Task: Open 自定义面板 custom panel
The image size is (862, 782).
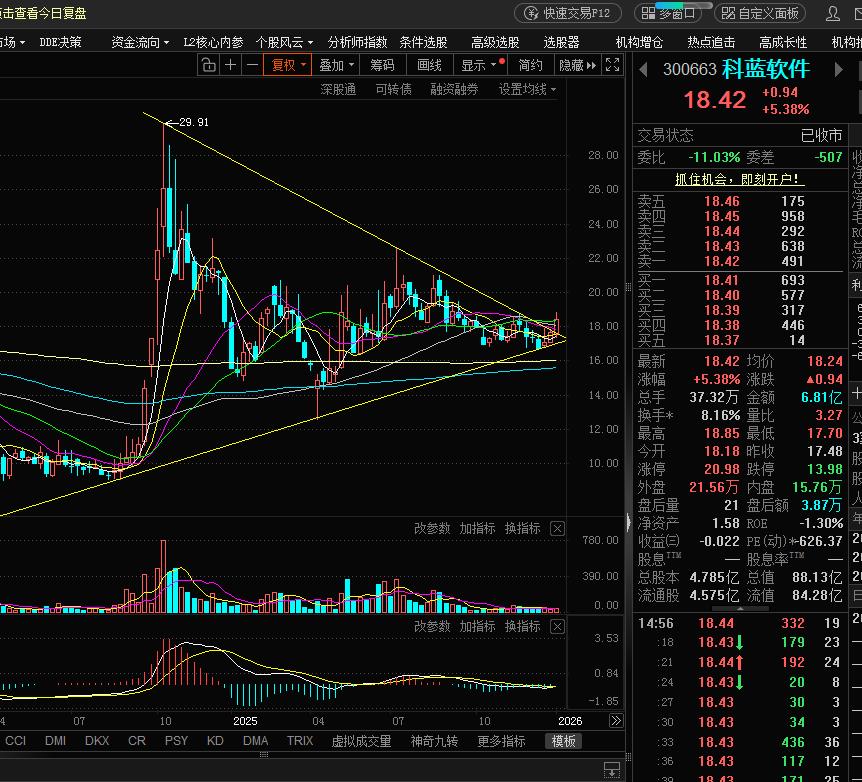Action: 760,13
